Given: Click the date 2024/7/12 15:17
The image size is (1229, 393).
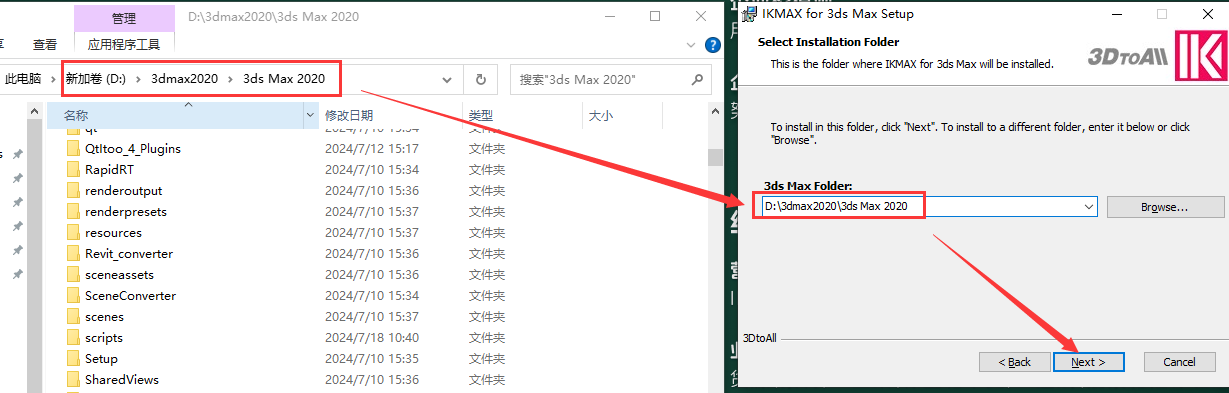Looking at the screenshot, I should (x=371, y=148).
